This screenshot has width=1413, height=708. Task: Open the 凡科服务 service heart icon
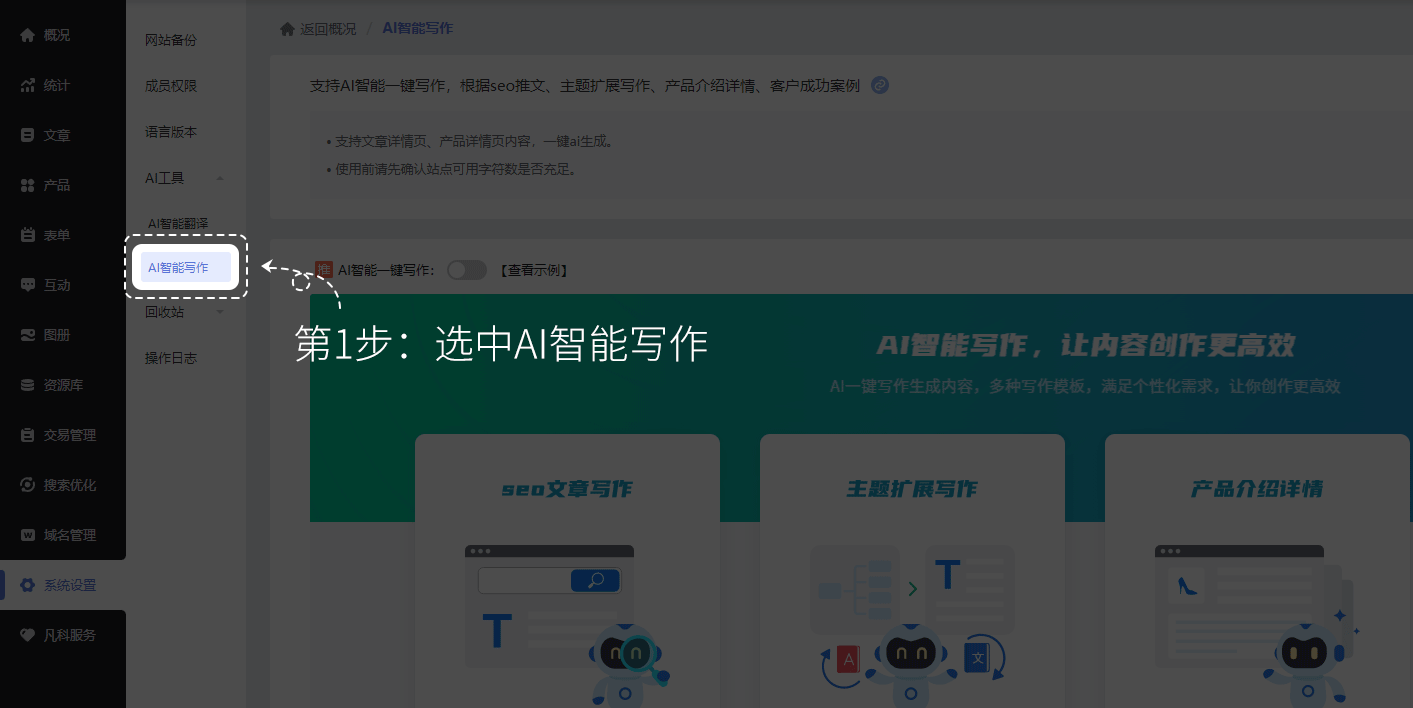click(x=28, y=635)
